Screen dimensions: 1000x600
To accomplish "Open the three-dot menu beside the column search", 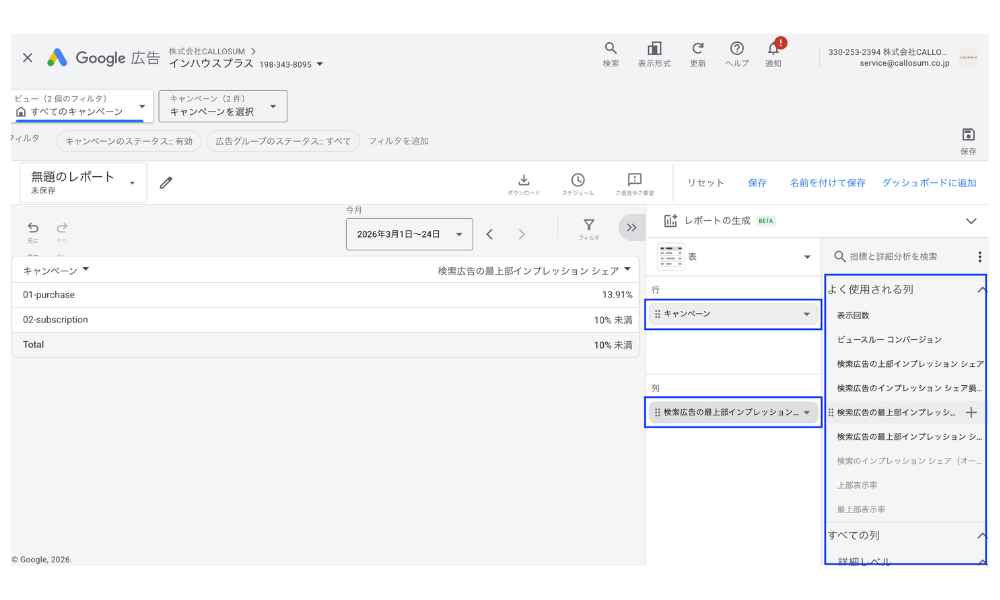I will (x=980, y=256).
